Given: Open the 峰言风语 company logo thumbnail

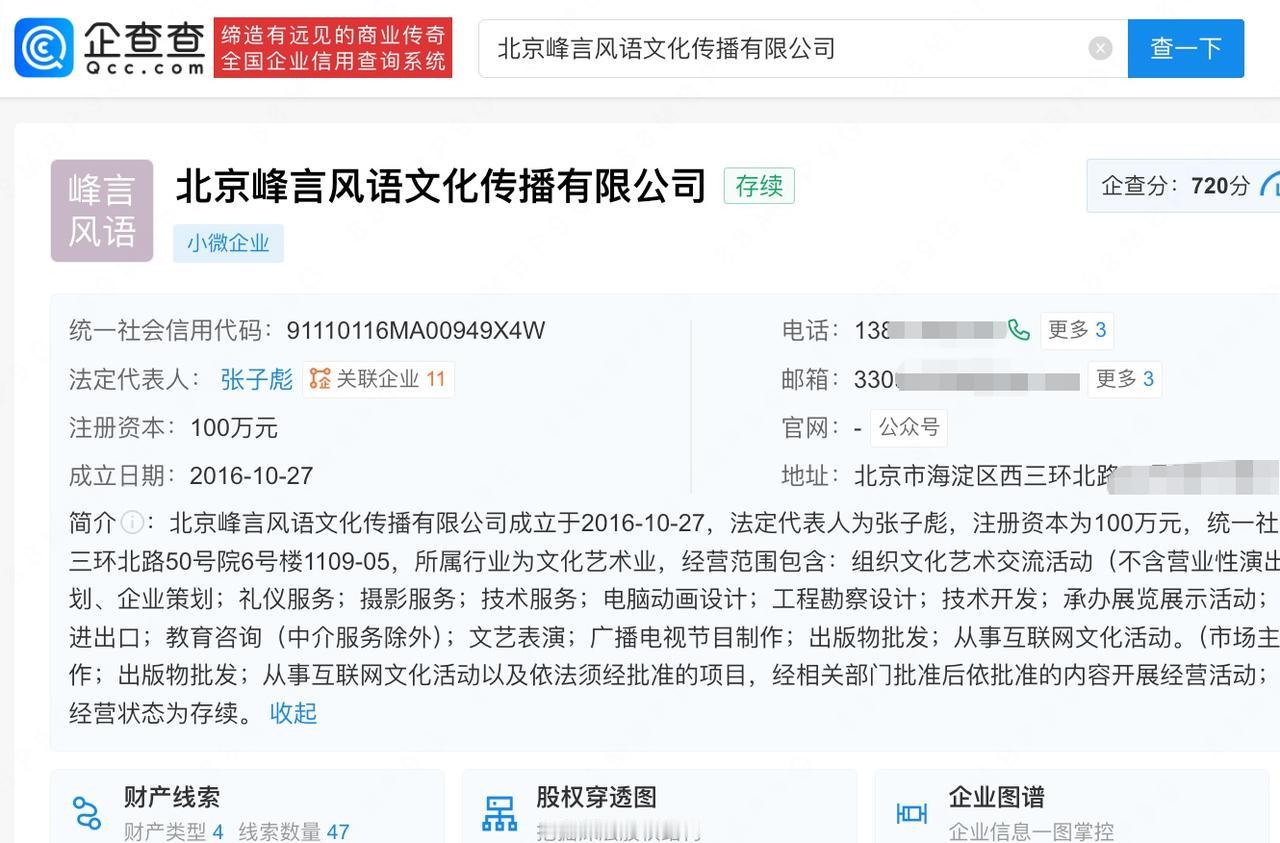Looking at the screenshot, I should [x=102, y=211].
